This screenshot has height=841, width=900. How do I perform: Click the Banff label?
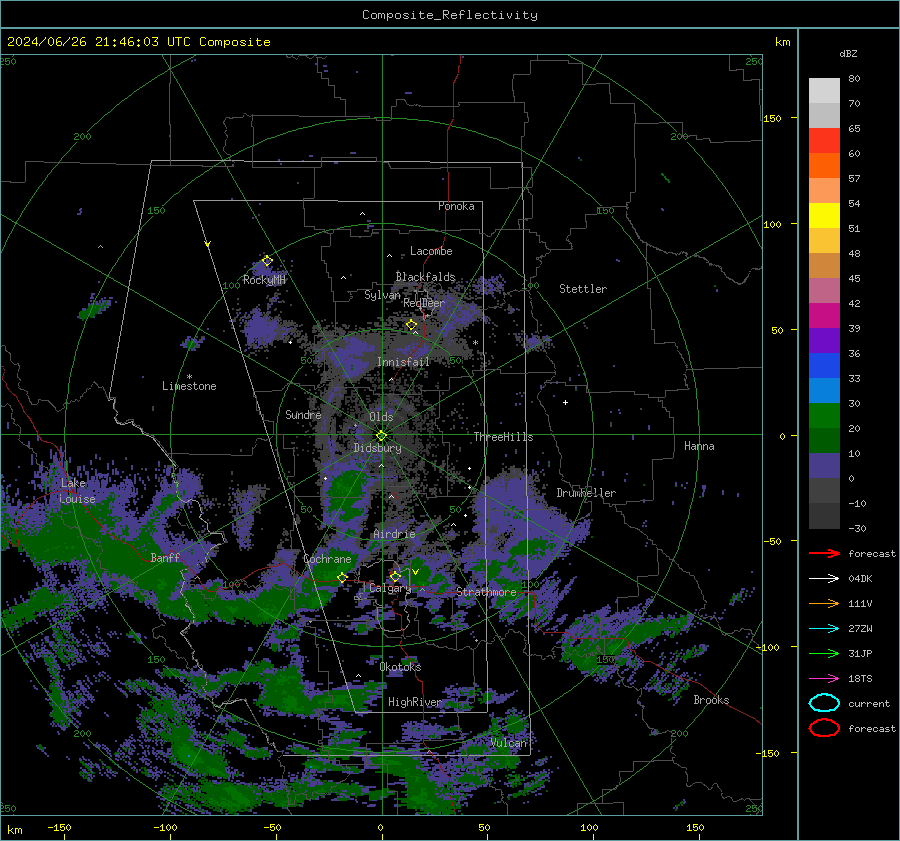click(x=165, y=557)
